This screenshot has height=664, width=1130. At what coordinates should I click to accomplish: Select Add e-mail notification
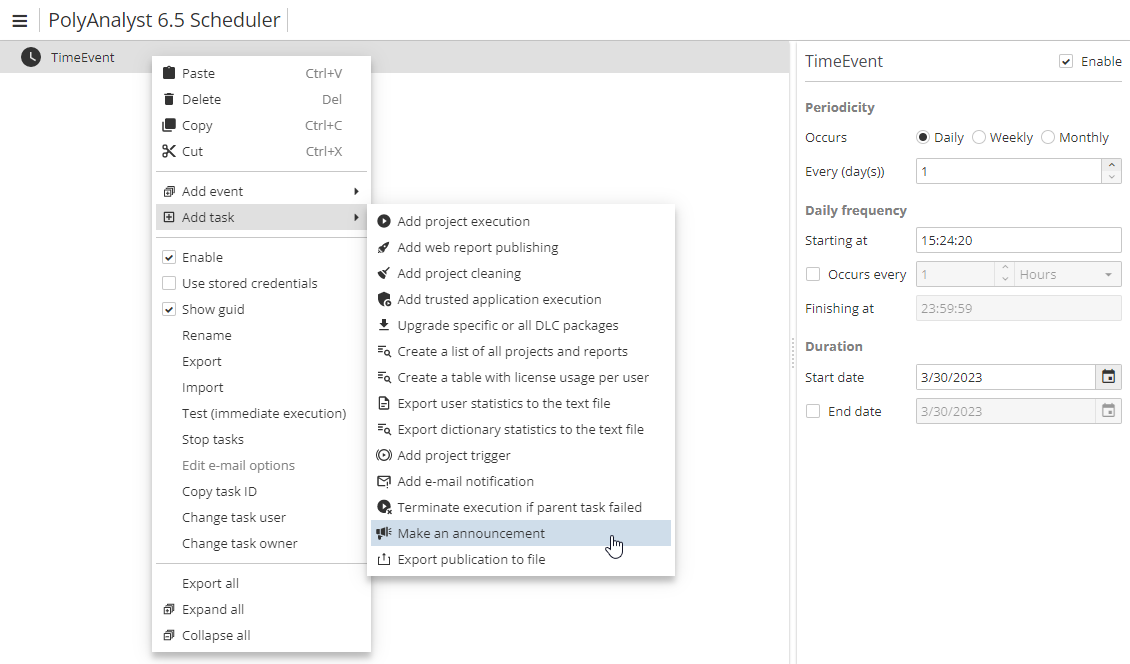coord(465,481)
